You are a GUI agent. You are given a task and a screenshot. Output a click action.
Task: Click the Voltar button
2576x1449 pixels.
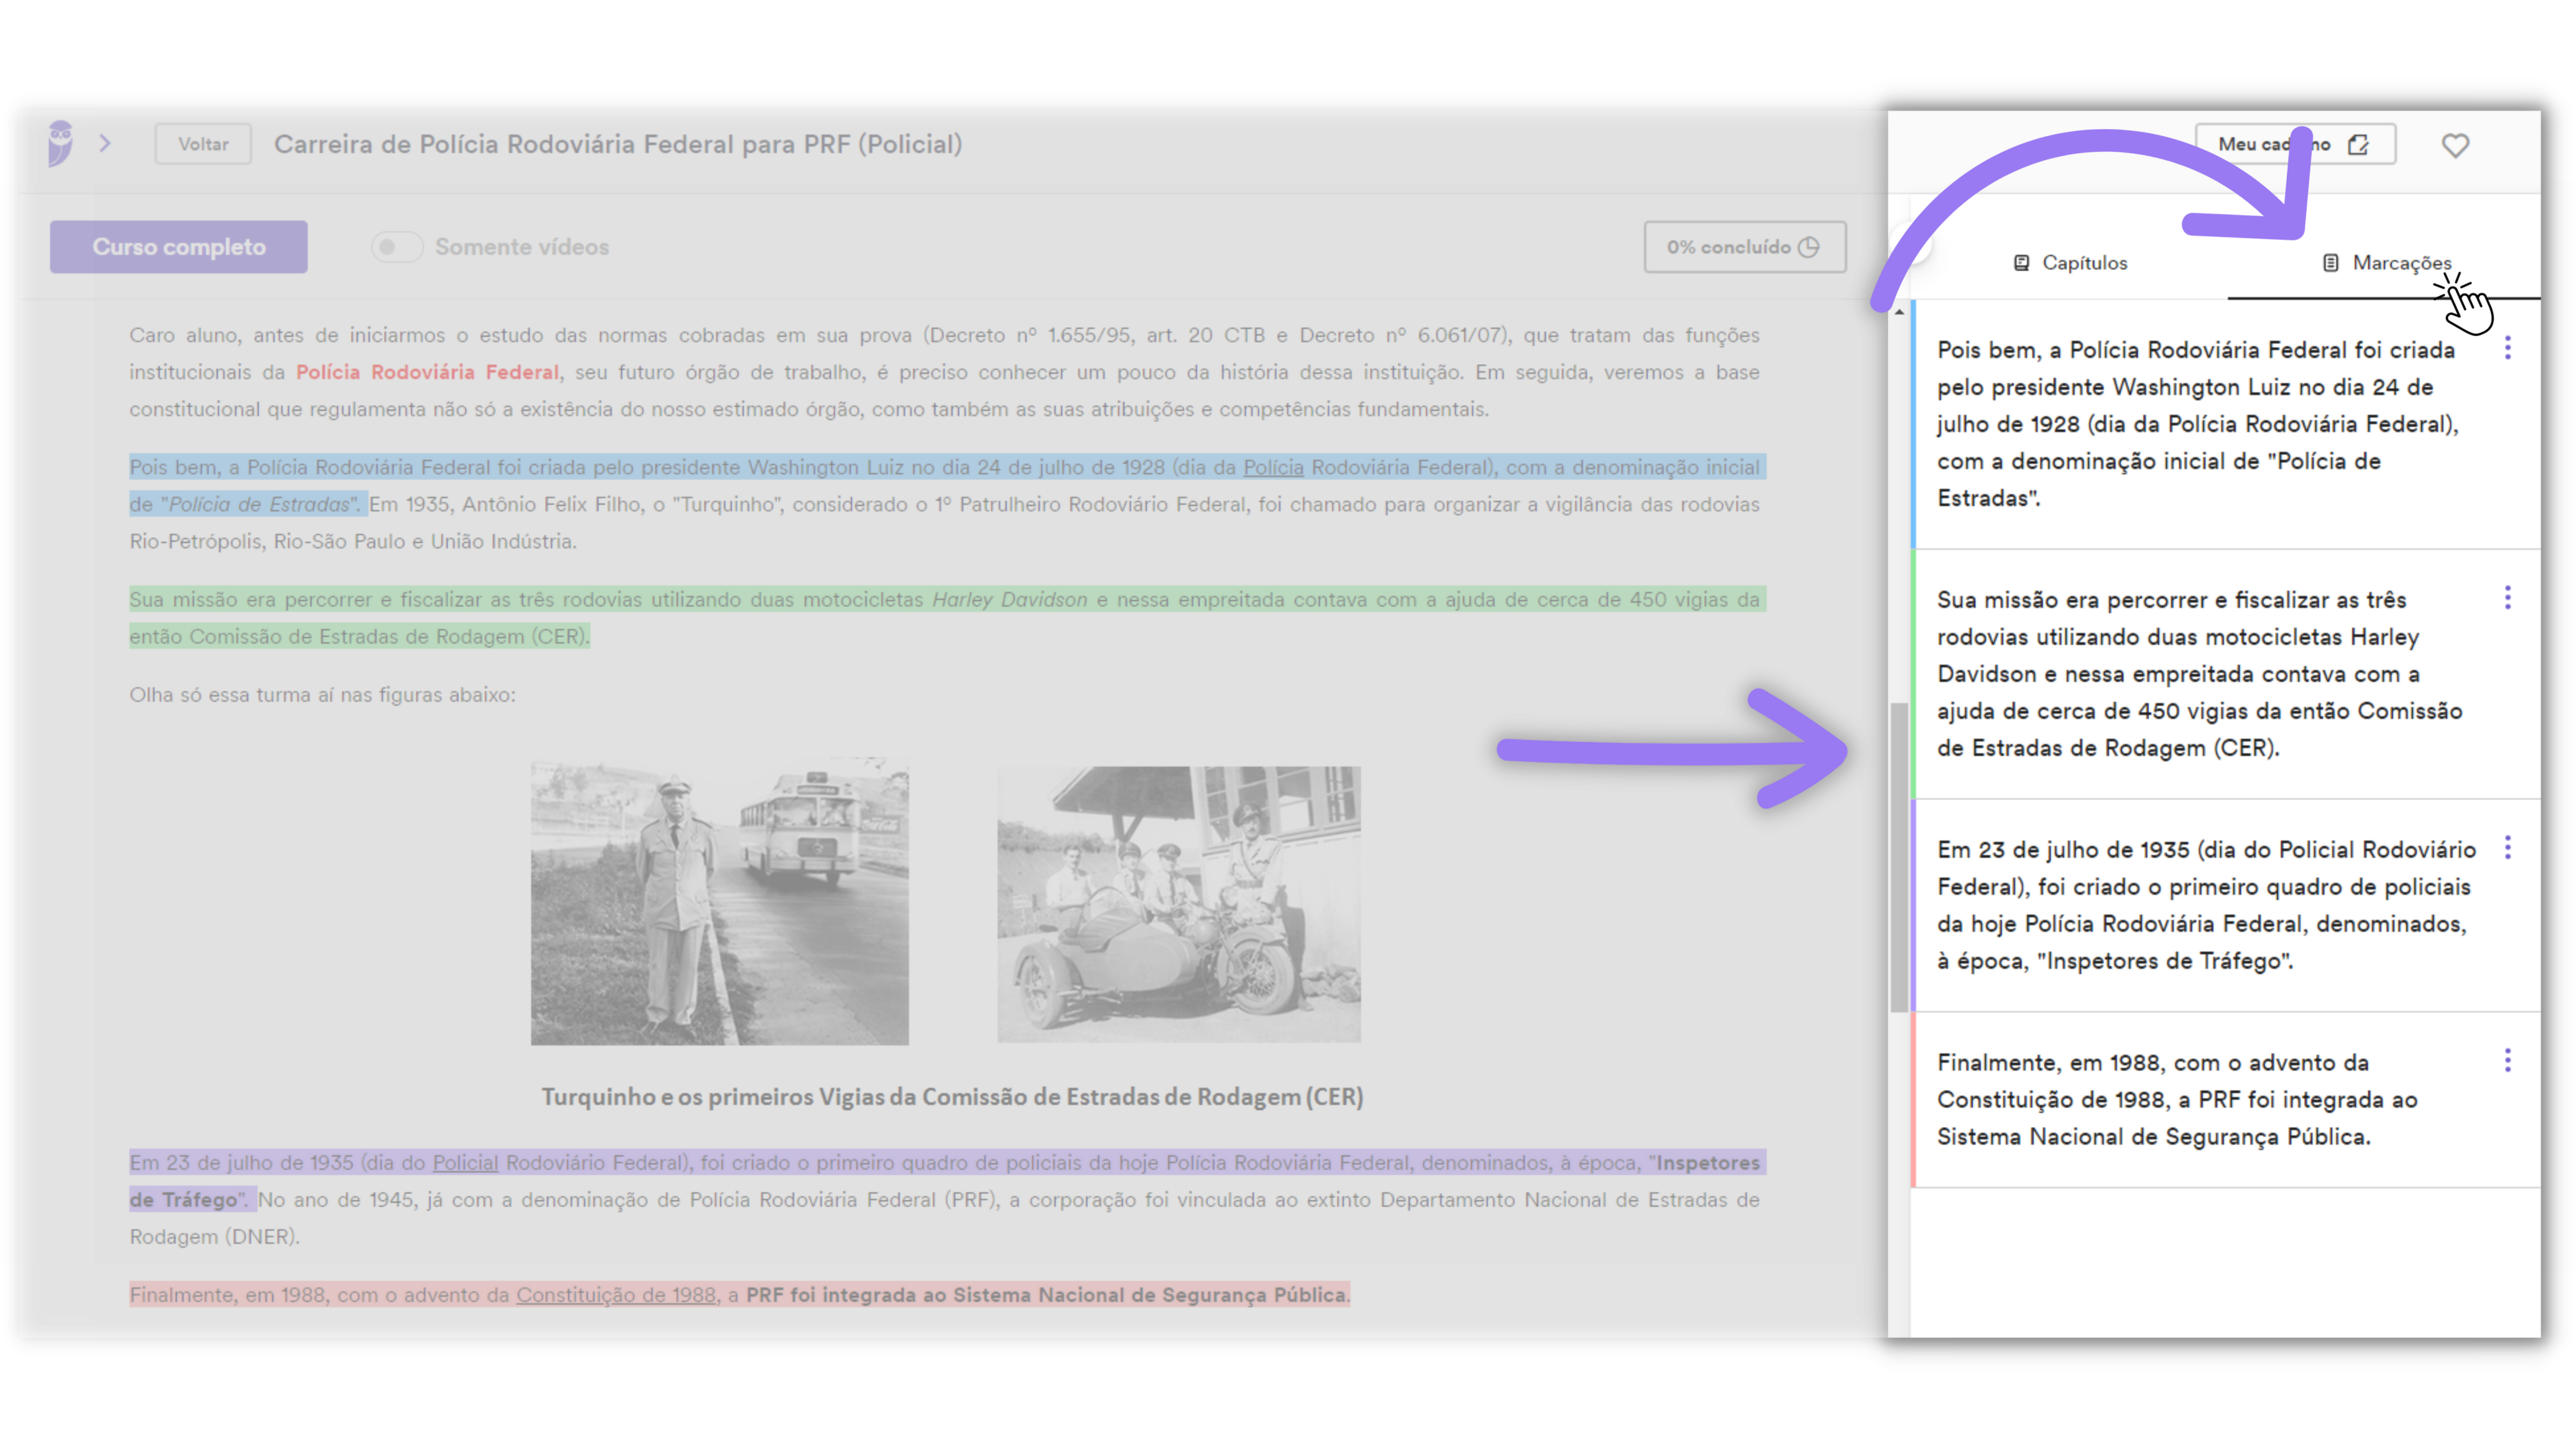(x=203, y=144)
